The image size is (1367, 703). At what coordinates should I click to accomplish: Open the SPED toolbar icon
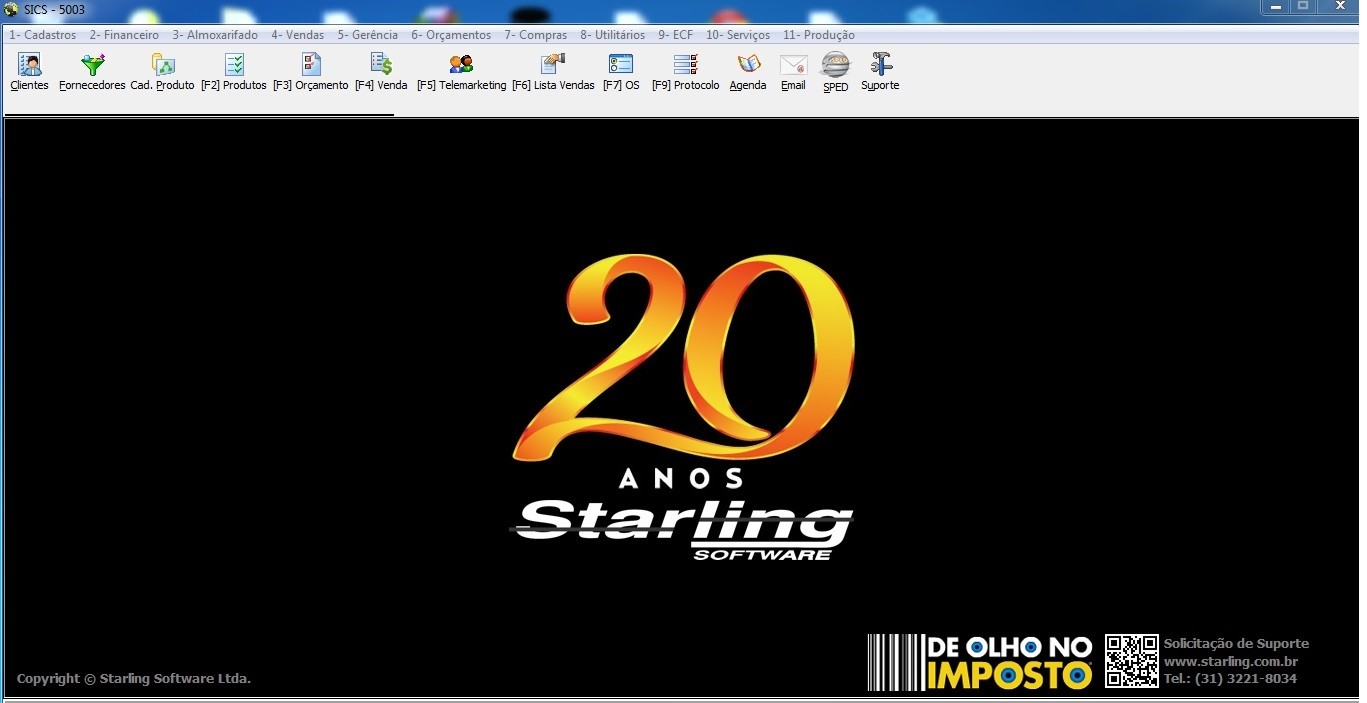[835, 66]
